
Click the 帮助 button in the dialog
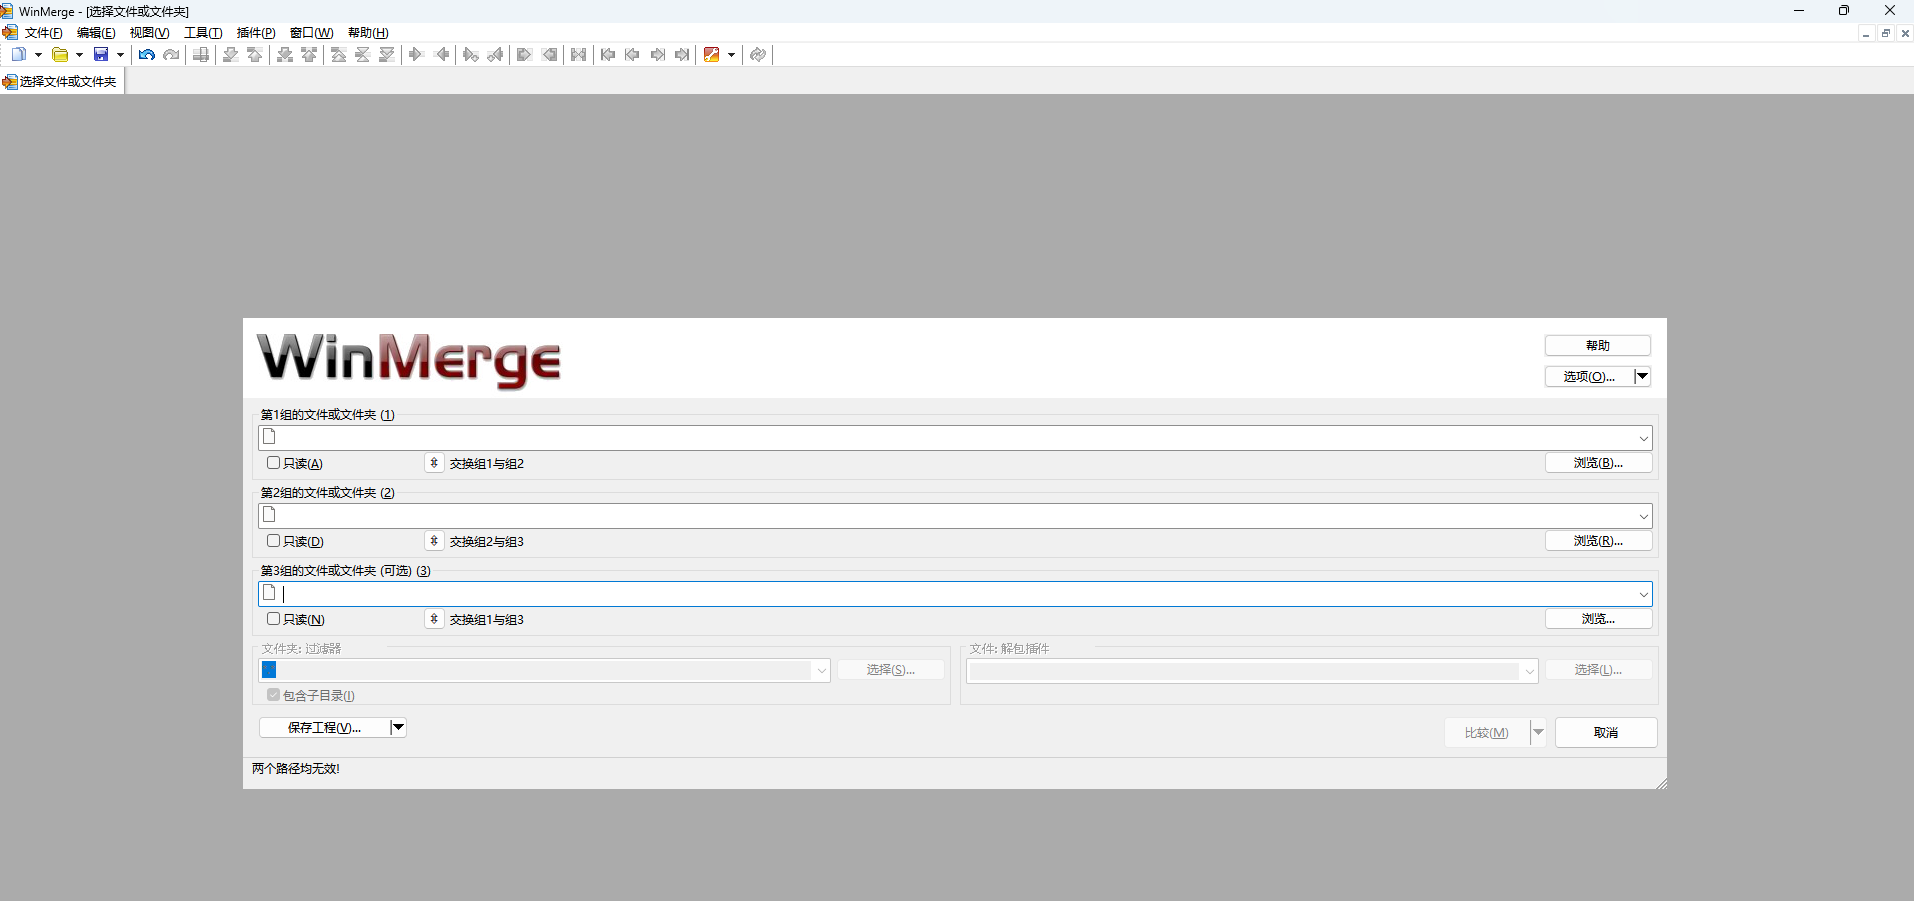point(1598,346)
